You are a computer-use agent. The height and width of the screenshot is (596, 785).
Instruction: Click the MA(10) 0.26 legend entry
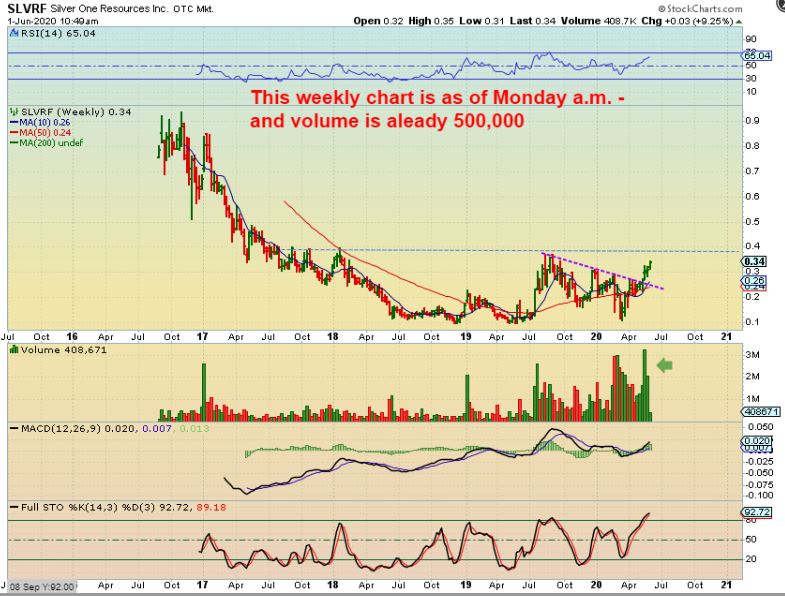40,122
